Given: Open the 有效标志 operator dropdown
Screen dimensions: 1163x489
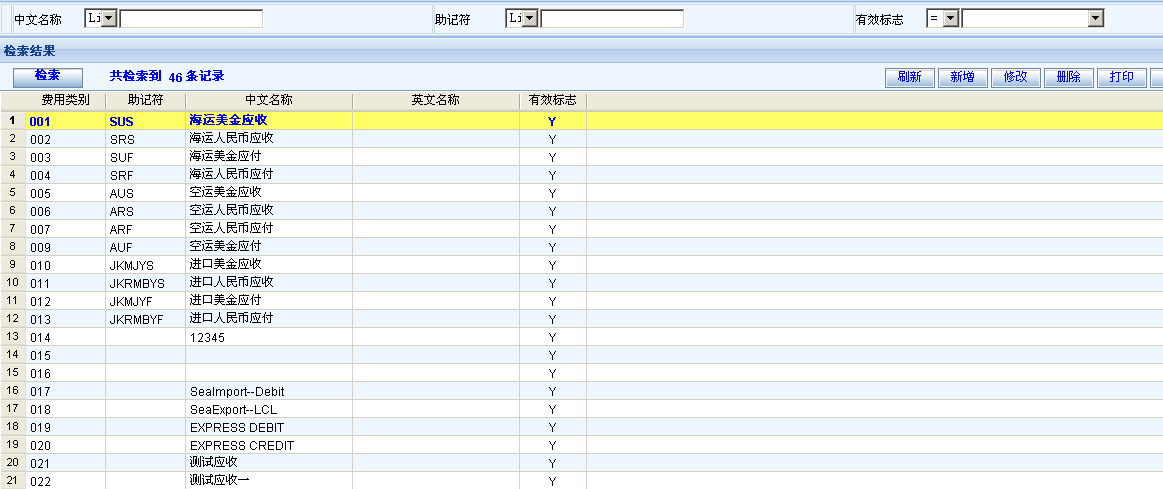Looking at the screenshot, I should tap(950, 19).
